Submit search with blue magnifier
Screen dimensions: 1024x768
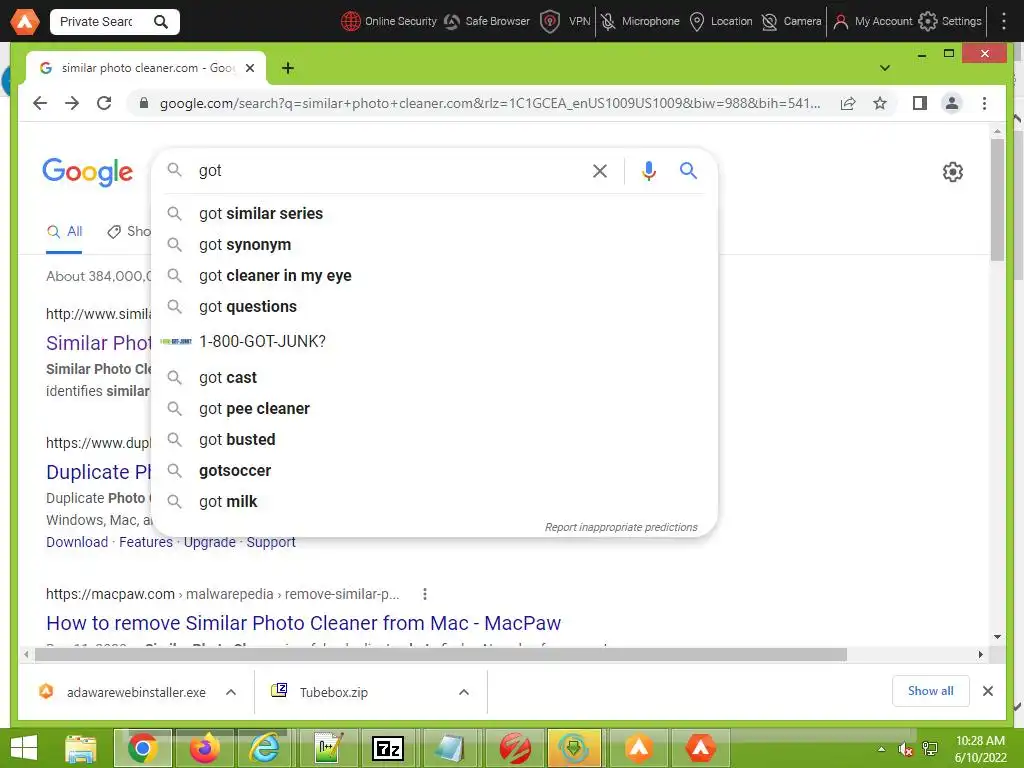(688, 170)
